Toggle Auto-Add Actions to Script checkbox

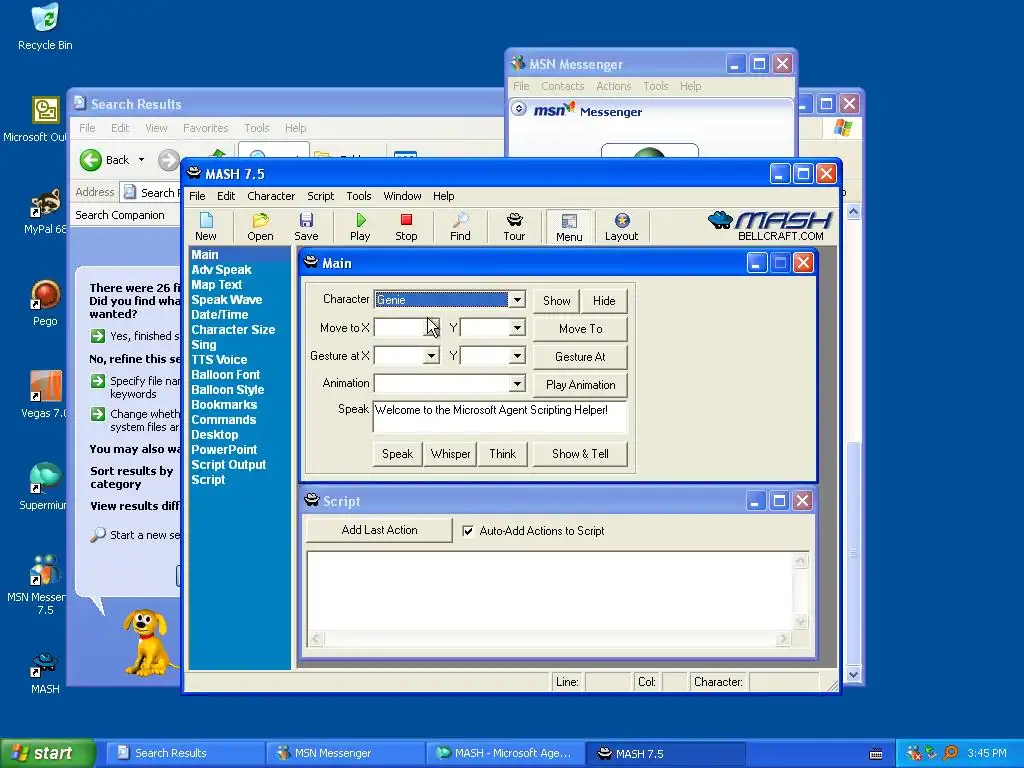[468, 531]
